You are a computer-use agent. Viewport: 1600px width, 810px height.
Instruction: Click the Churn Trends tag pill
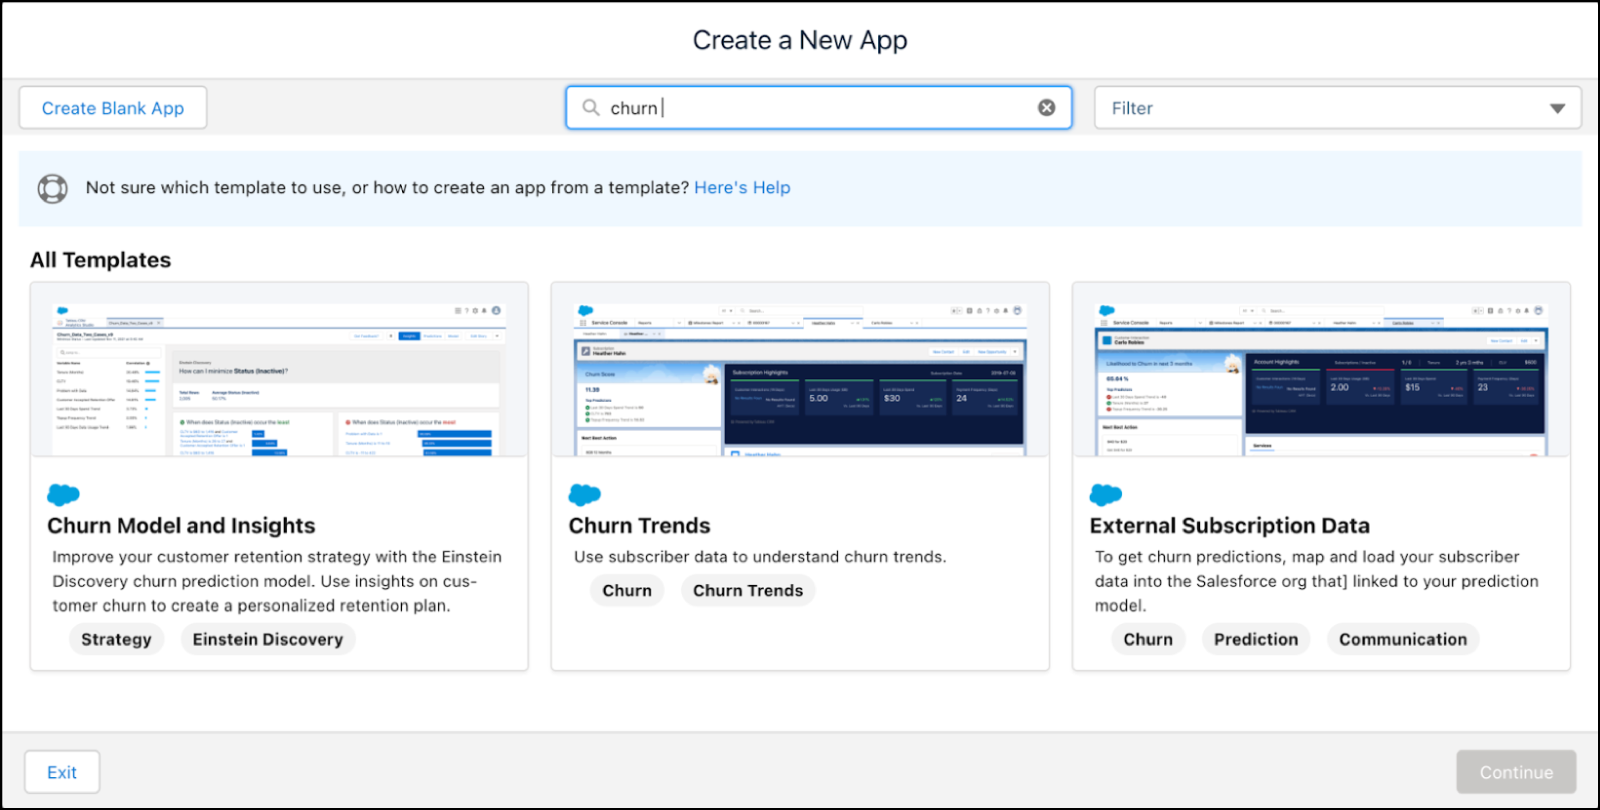pos(748,590)
